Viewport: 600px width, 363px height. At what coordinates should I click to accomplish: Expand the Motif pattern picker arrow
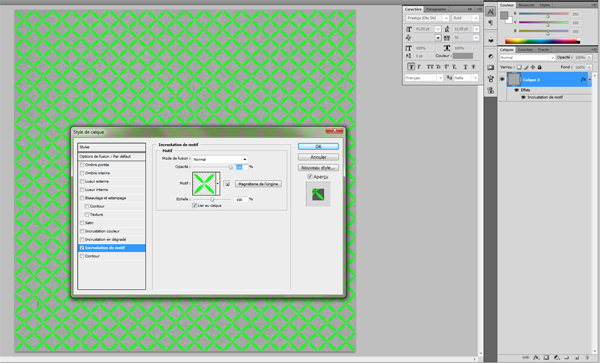click(x=218, y=184)
